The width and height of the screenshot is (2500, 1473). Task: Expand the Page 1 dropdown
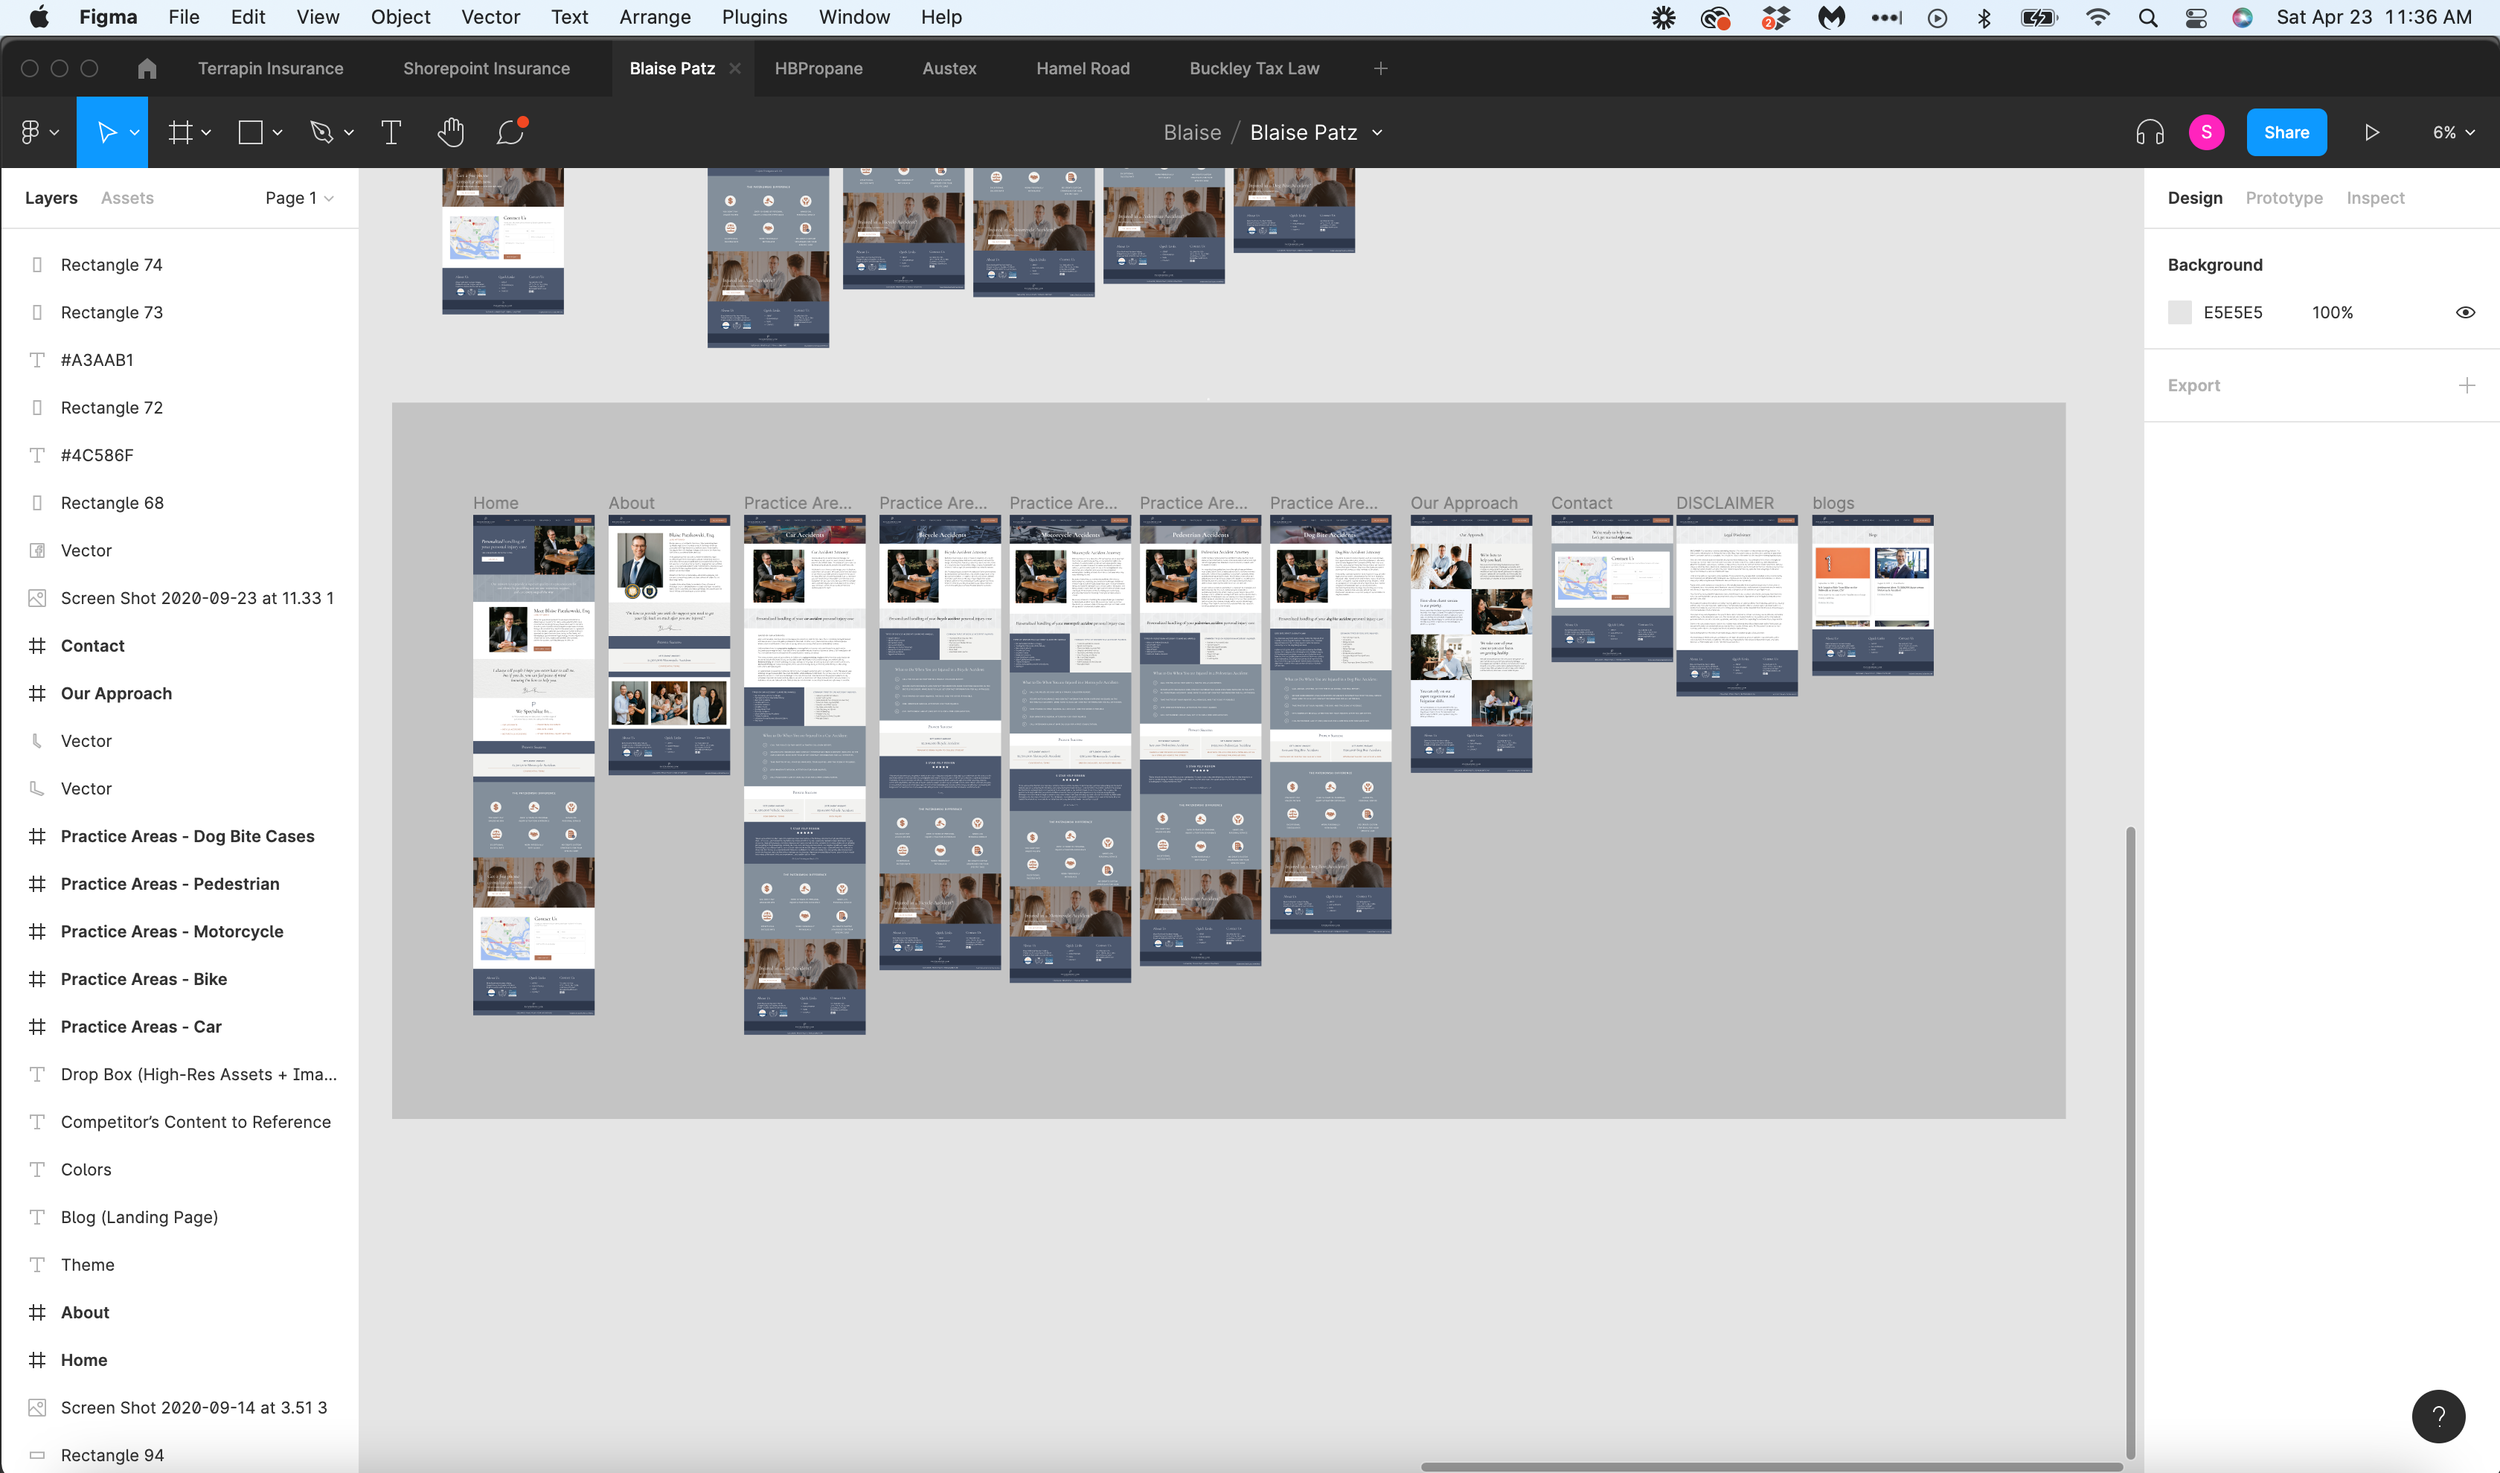[299, 198]
